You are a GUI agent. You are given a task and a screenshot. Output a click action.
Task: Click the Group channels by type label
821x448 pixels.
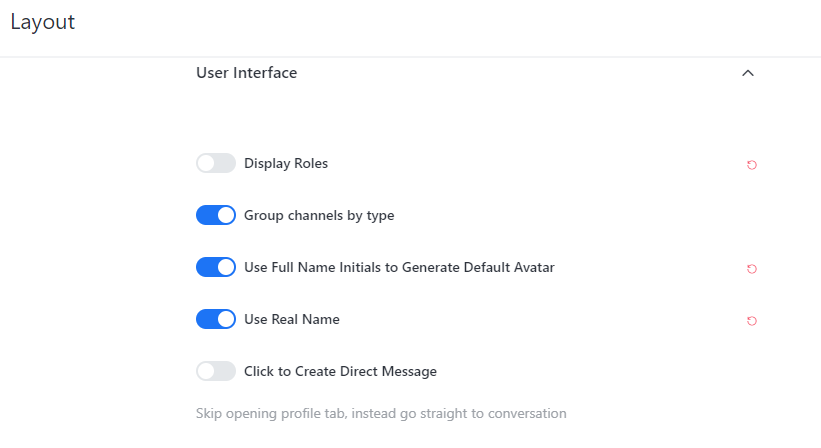coord(319,215)
